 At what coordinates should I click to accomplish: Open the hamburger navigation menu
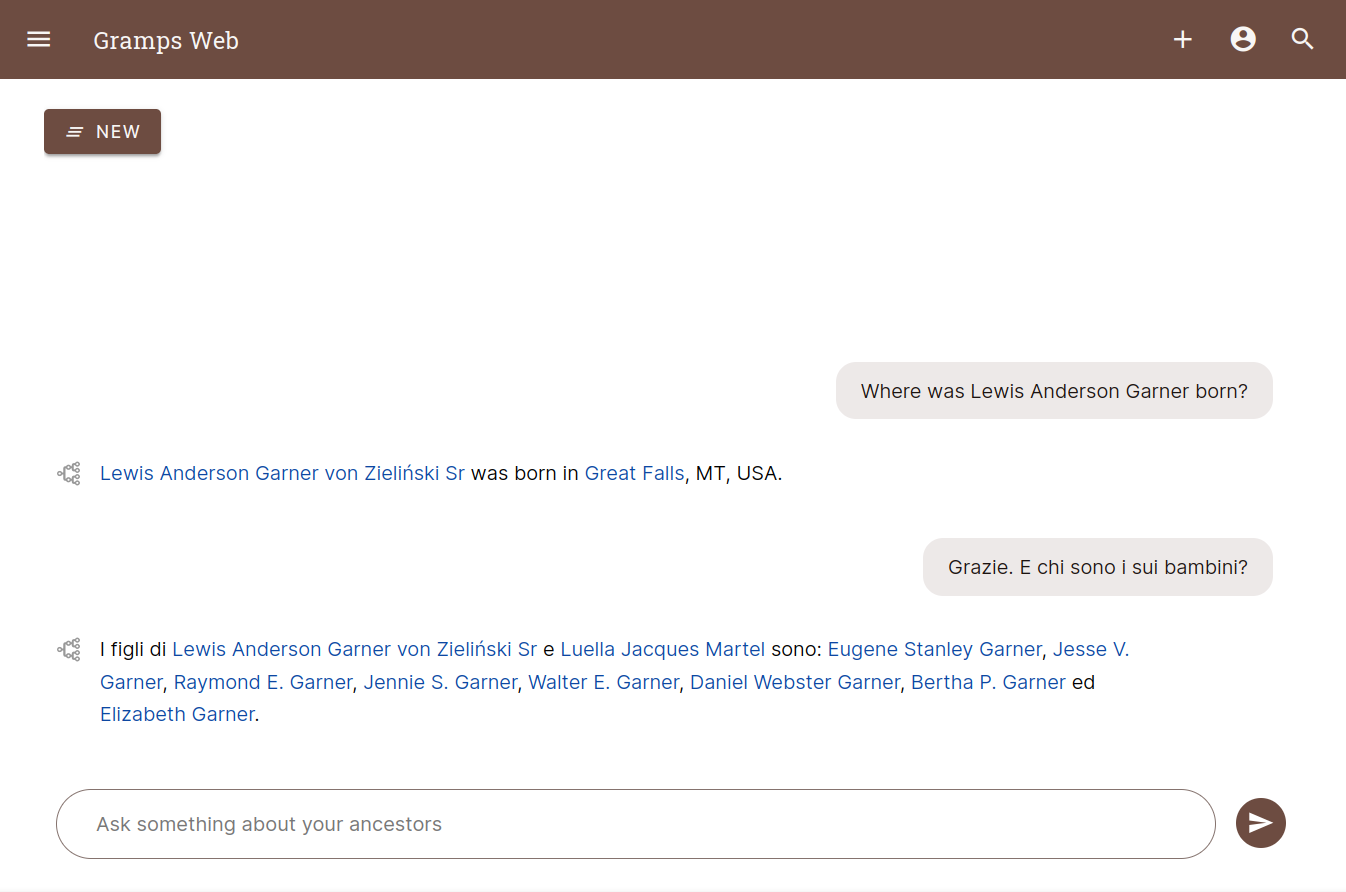tap(39, 40)
